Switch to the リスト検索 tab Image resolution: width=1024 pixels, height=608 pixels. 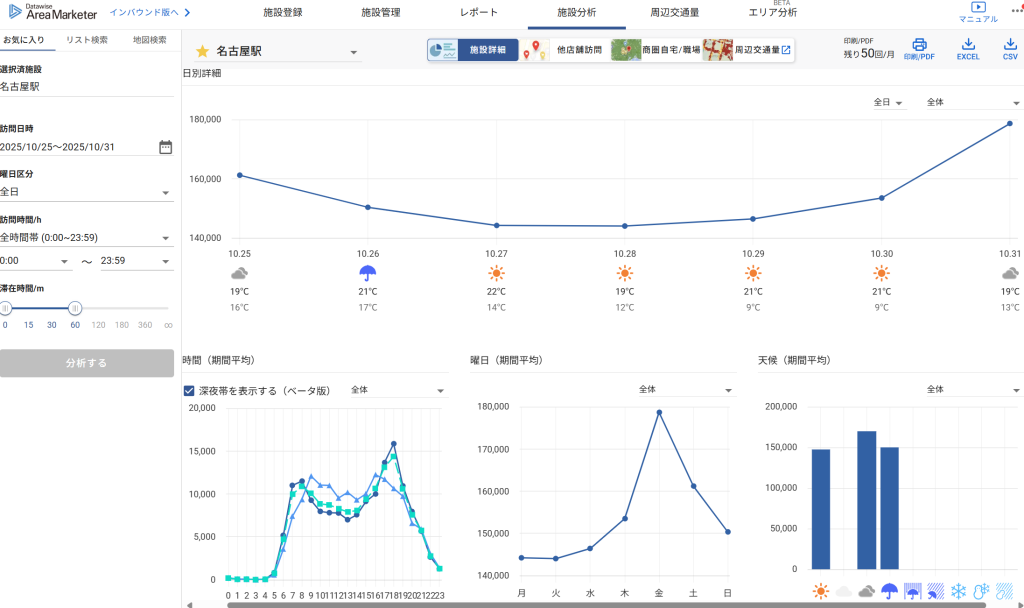pos(87,40)
